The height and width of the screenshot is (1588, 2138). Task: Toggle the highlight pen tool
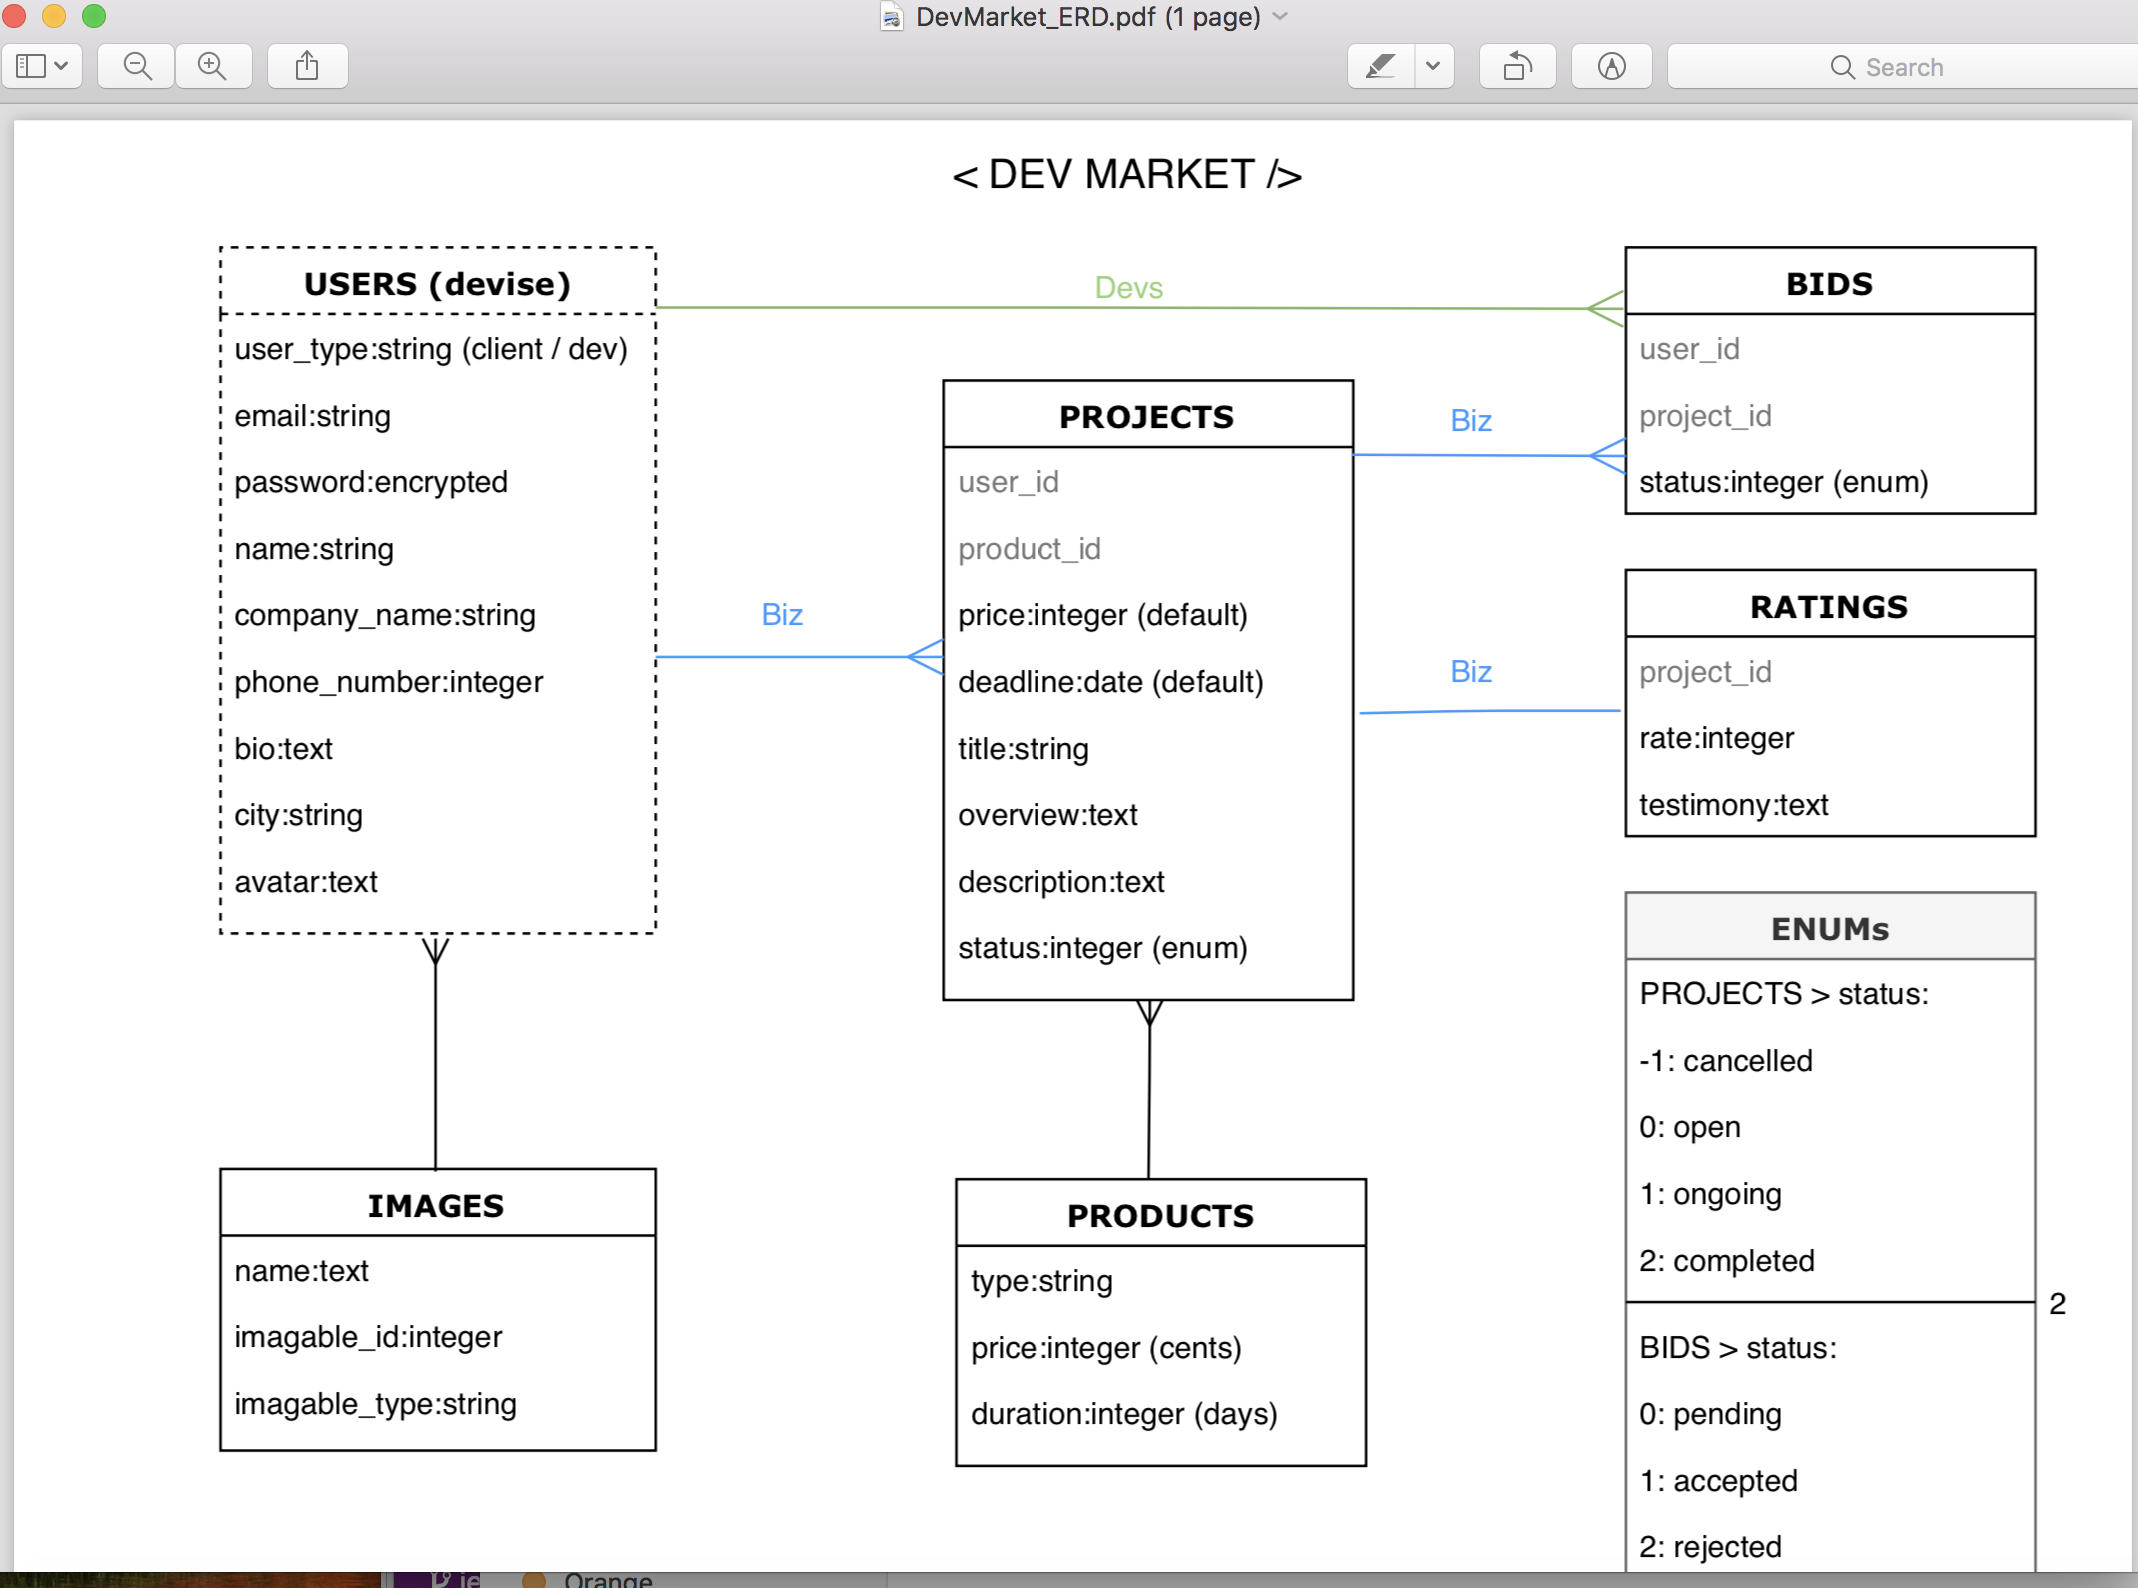[1380, 66]
